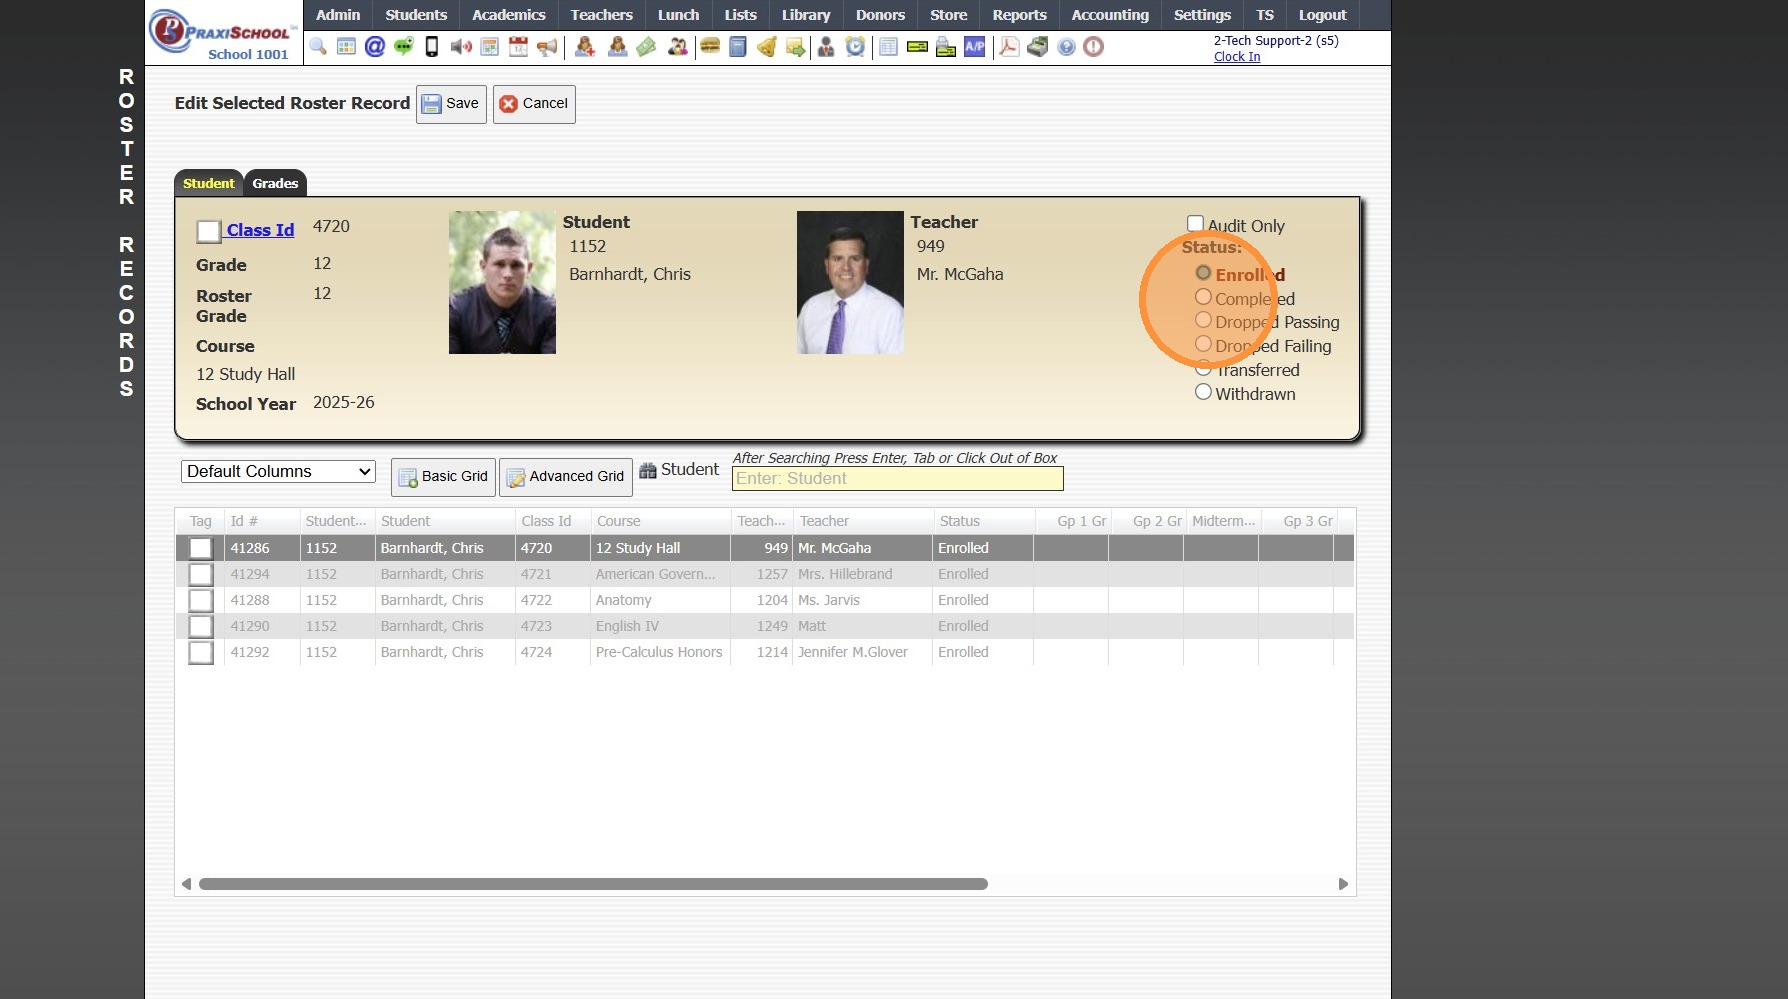
Task: Select the Completed status radio button
Action: click(x=1204, y=297)
